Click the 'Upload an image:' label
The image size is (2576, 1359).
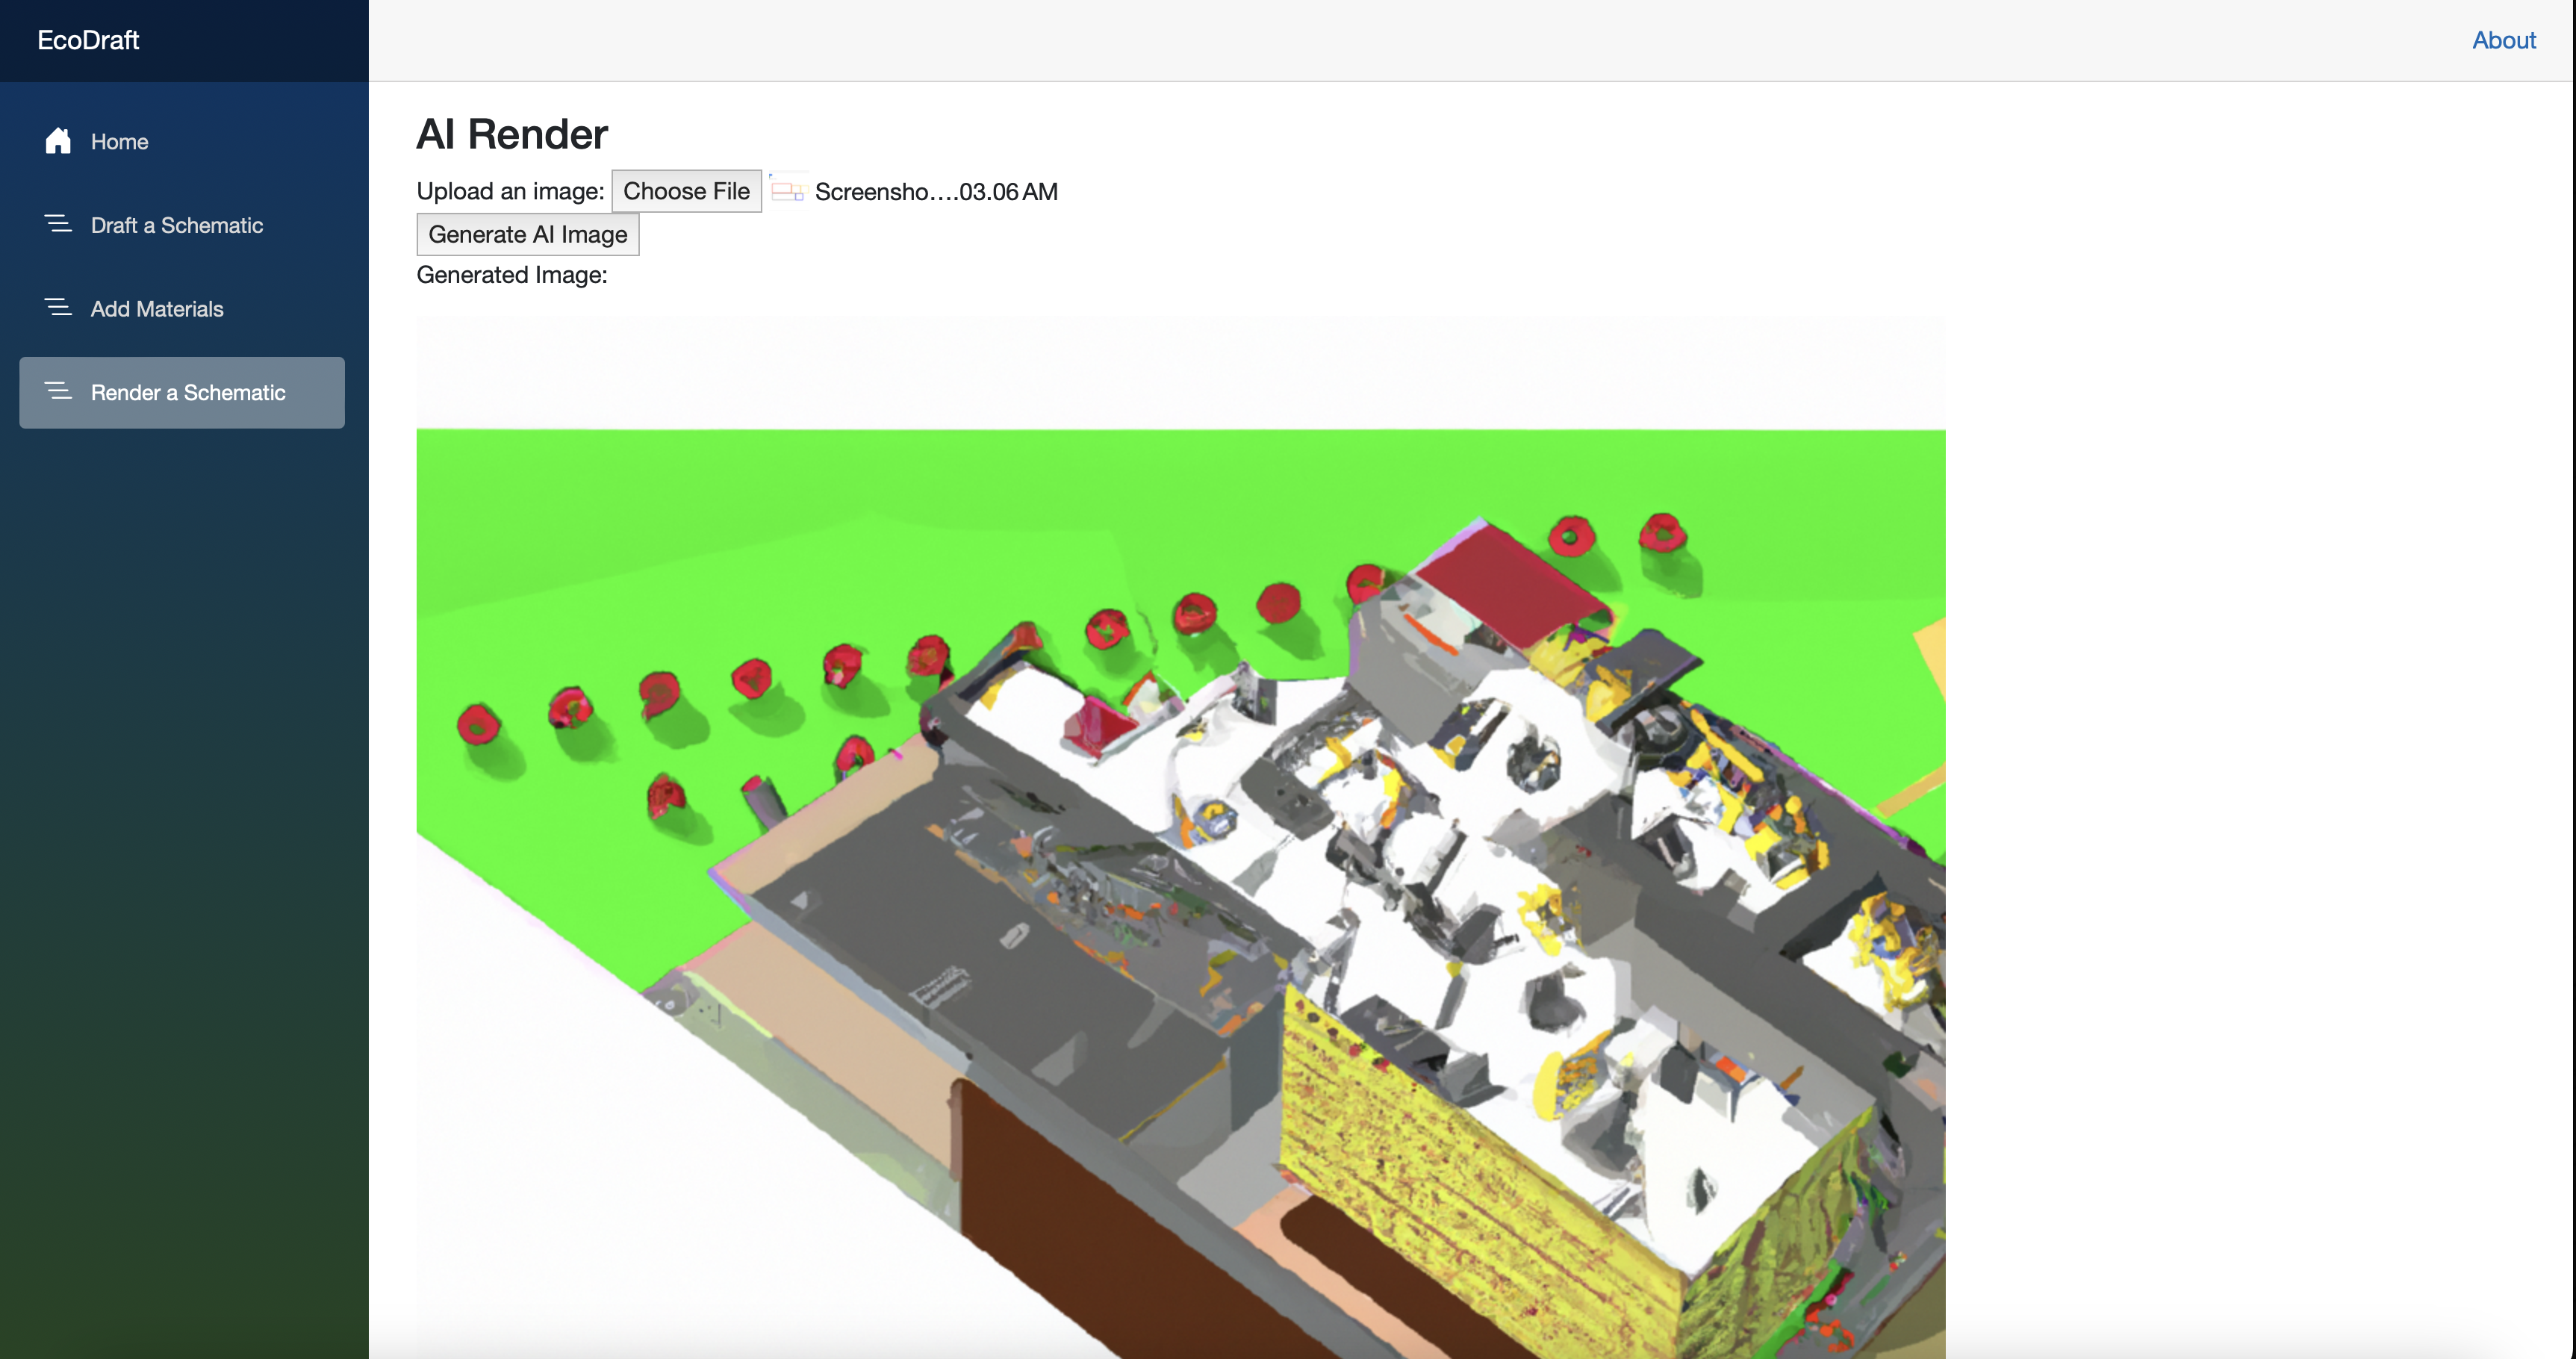(x=510, y=191)
